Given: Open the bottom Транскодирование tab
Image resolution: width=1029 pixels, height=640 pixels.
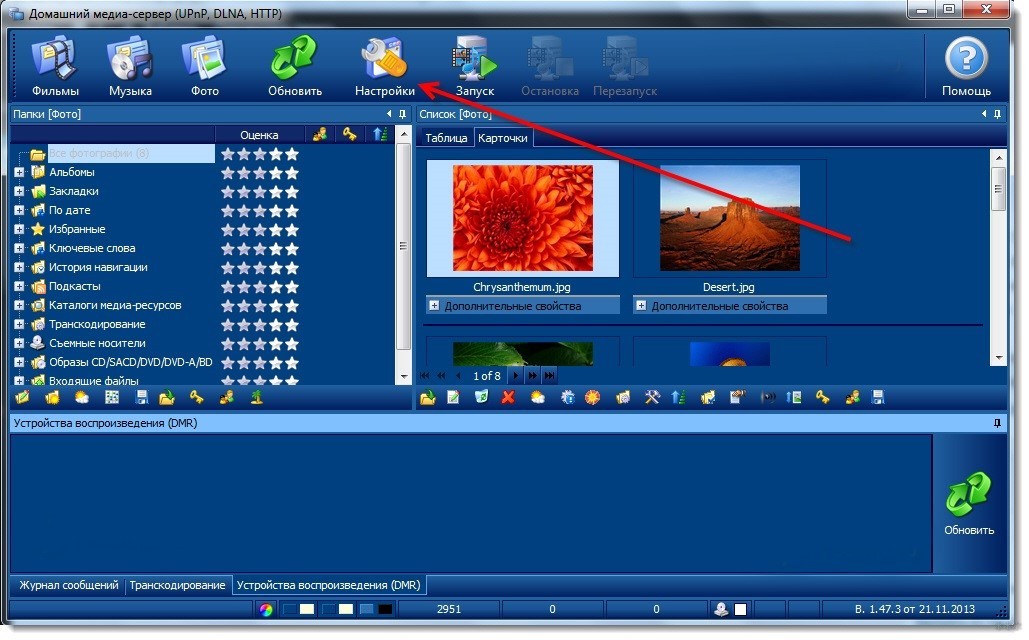Looking at the screenshot, I should 177,586.
